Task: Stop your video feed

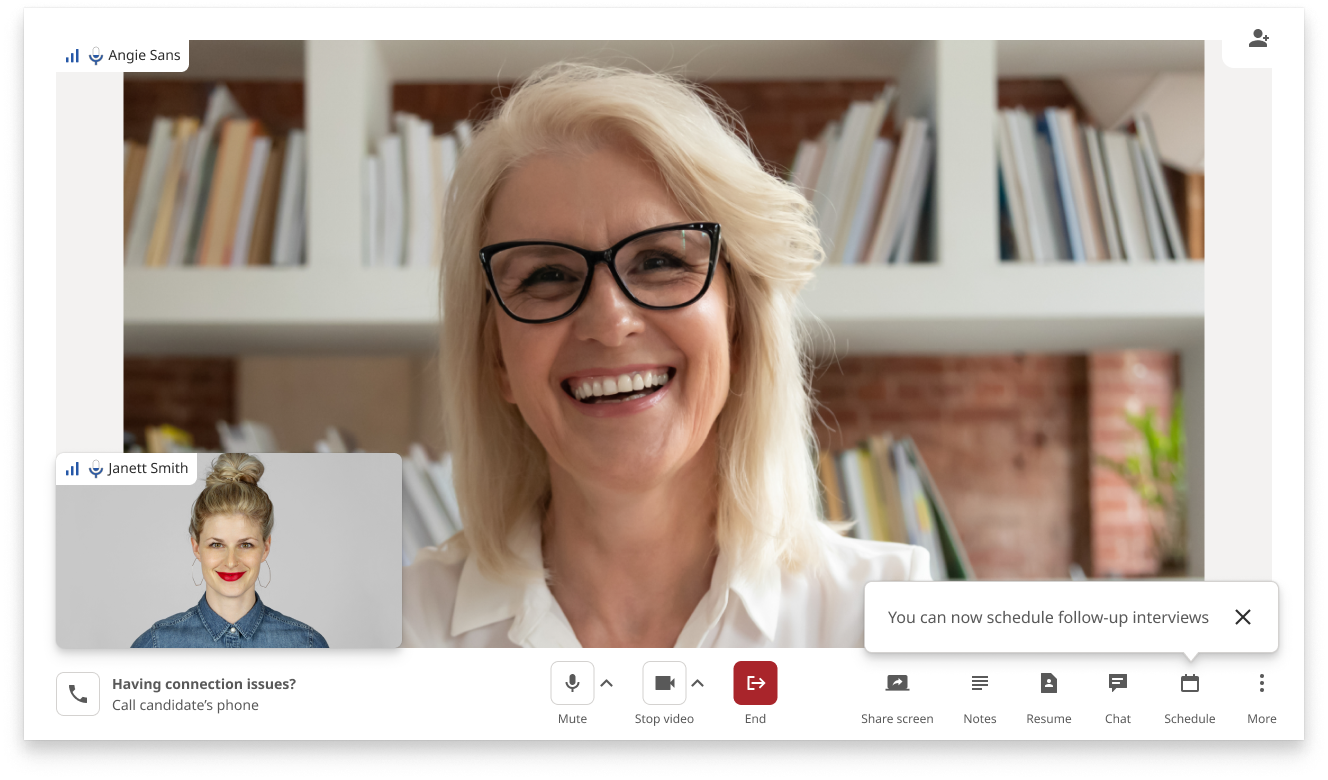Action: point(664,683)
